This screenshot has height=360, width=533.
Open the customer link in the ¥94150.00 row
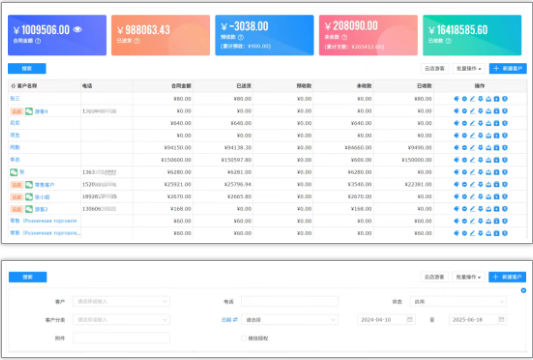click(x=15, y=147)
